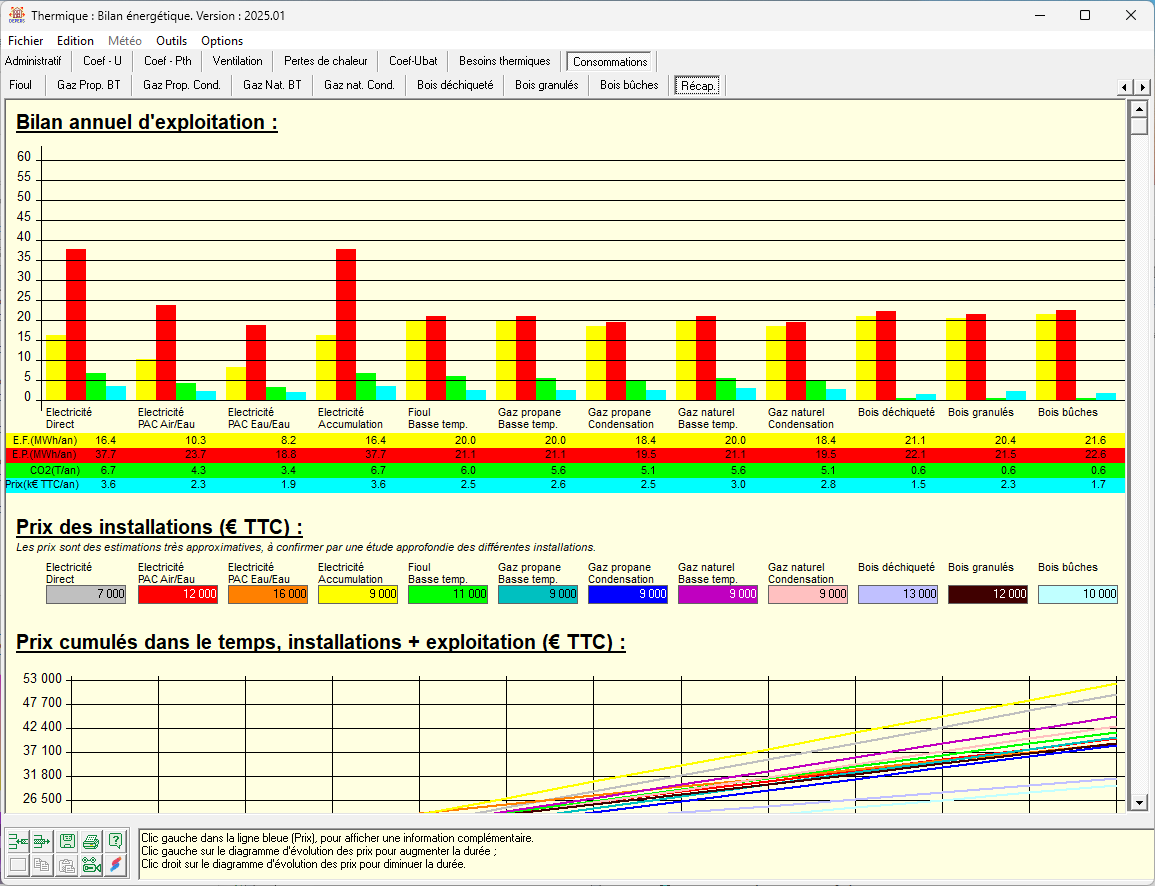The height and width of the screenshot is (886, 1155).
Task: Print the report using the printer icon
Action: (x=92, y=841)
